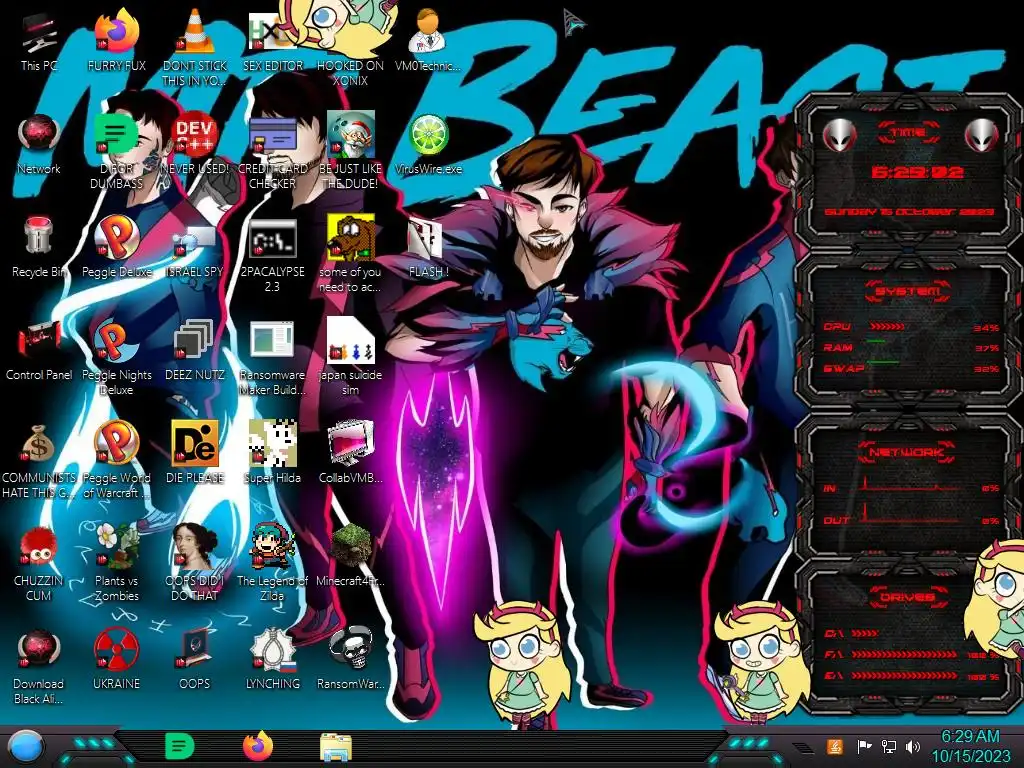The width and height of the screenshot is (1024, 768).
Task: Open the Recycle Bin
Action: tap(39, 247)
